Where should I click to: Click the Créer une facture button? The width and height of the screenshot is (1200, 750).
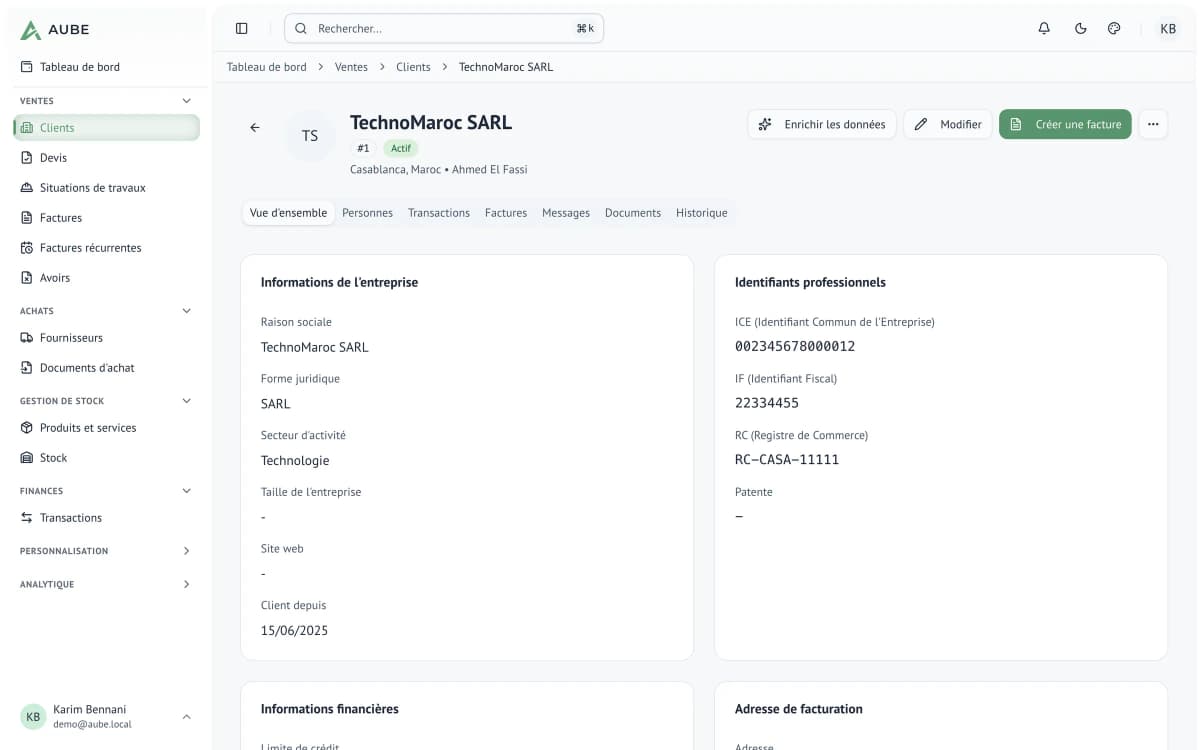(1065, 124)
